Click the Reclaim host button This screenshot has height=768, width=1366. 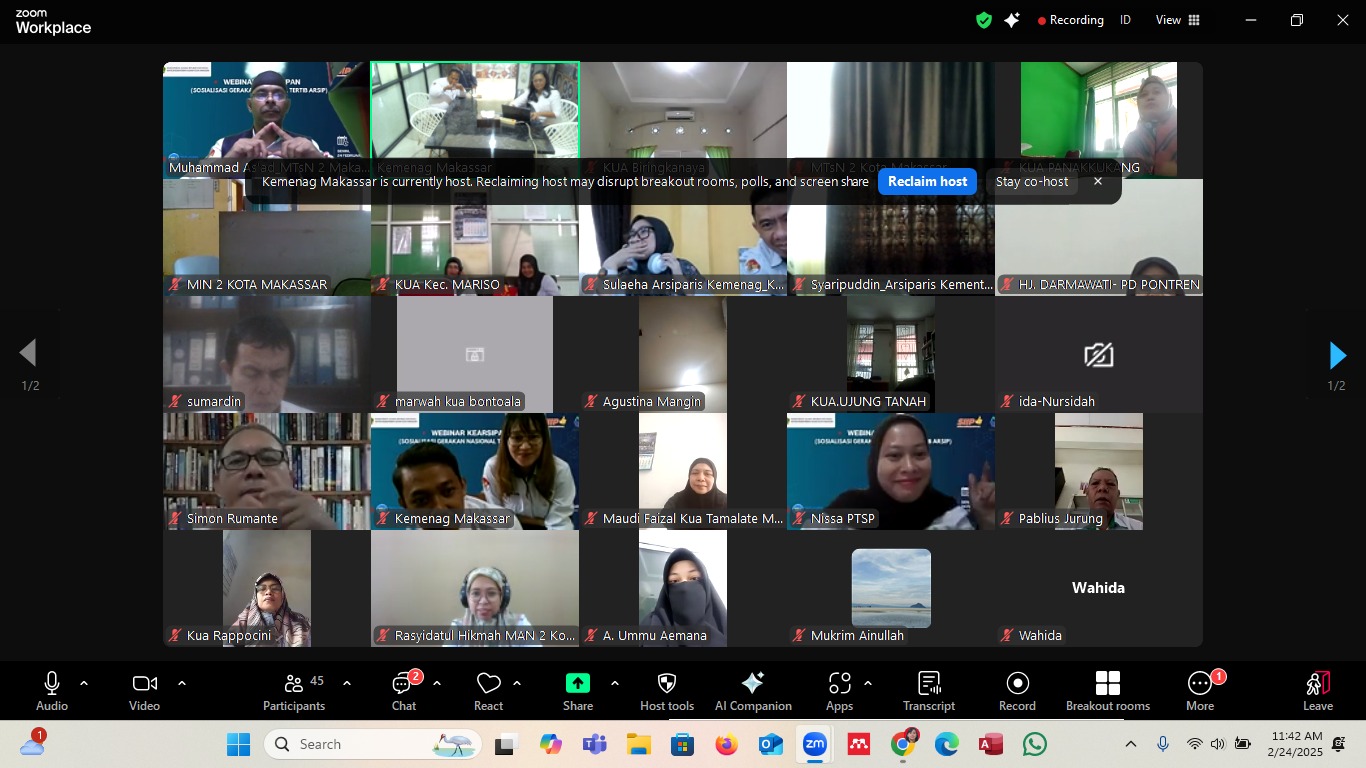coord(926,181)
